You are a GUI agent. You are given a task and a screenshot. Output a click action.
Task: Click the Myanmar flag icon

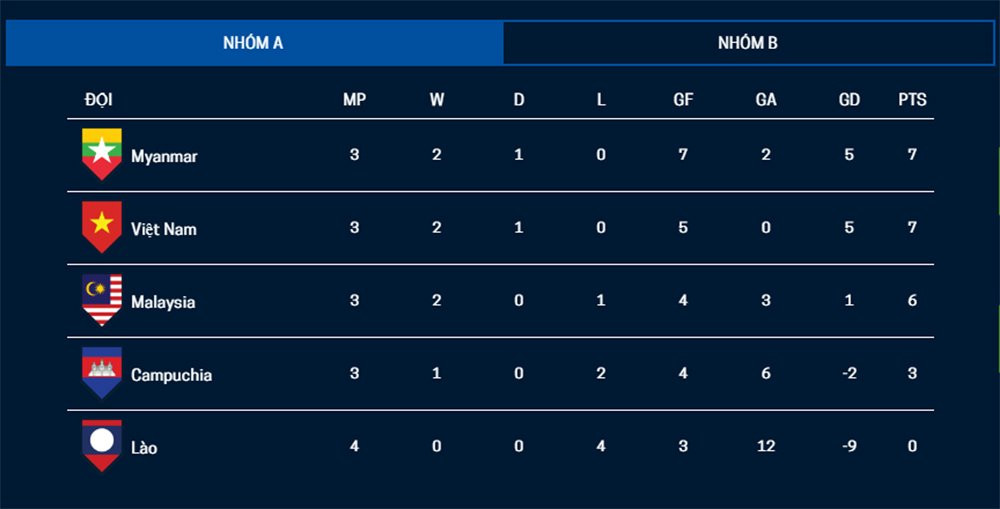101,154
